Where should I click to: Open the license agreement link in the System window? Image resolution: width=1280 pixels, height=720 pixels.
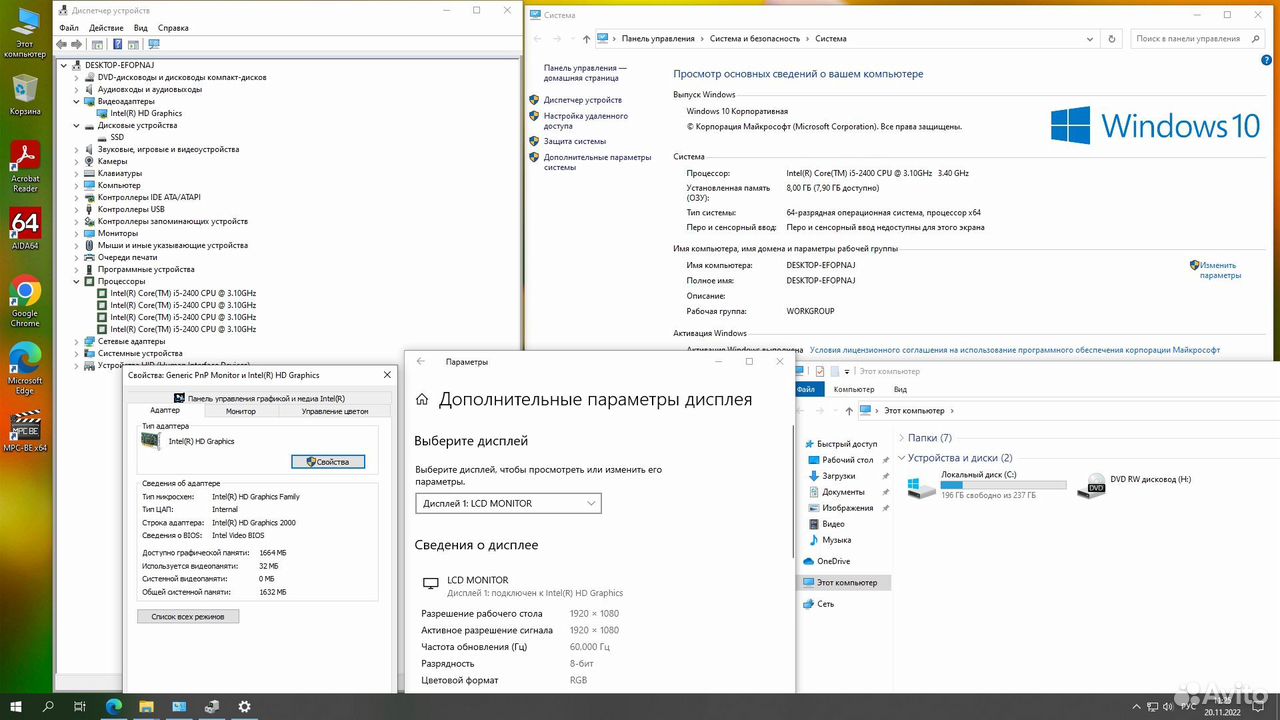coord(1015,350)
